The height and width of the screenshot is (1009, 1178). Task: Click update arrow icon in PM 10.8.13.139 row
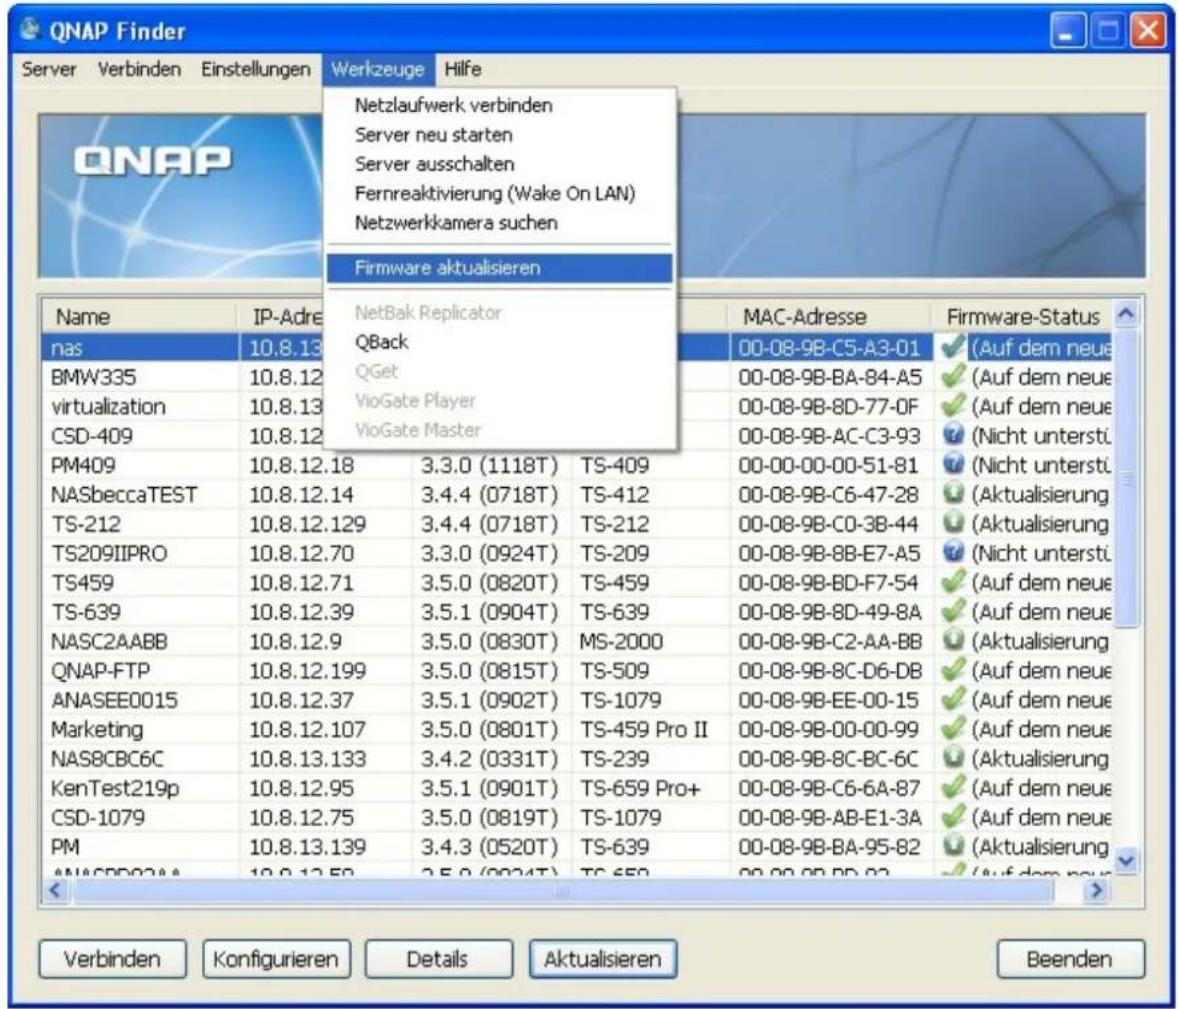[x=953, y=846]
